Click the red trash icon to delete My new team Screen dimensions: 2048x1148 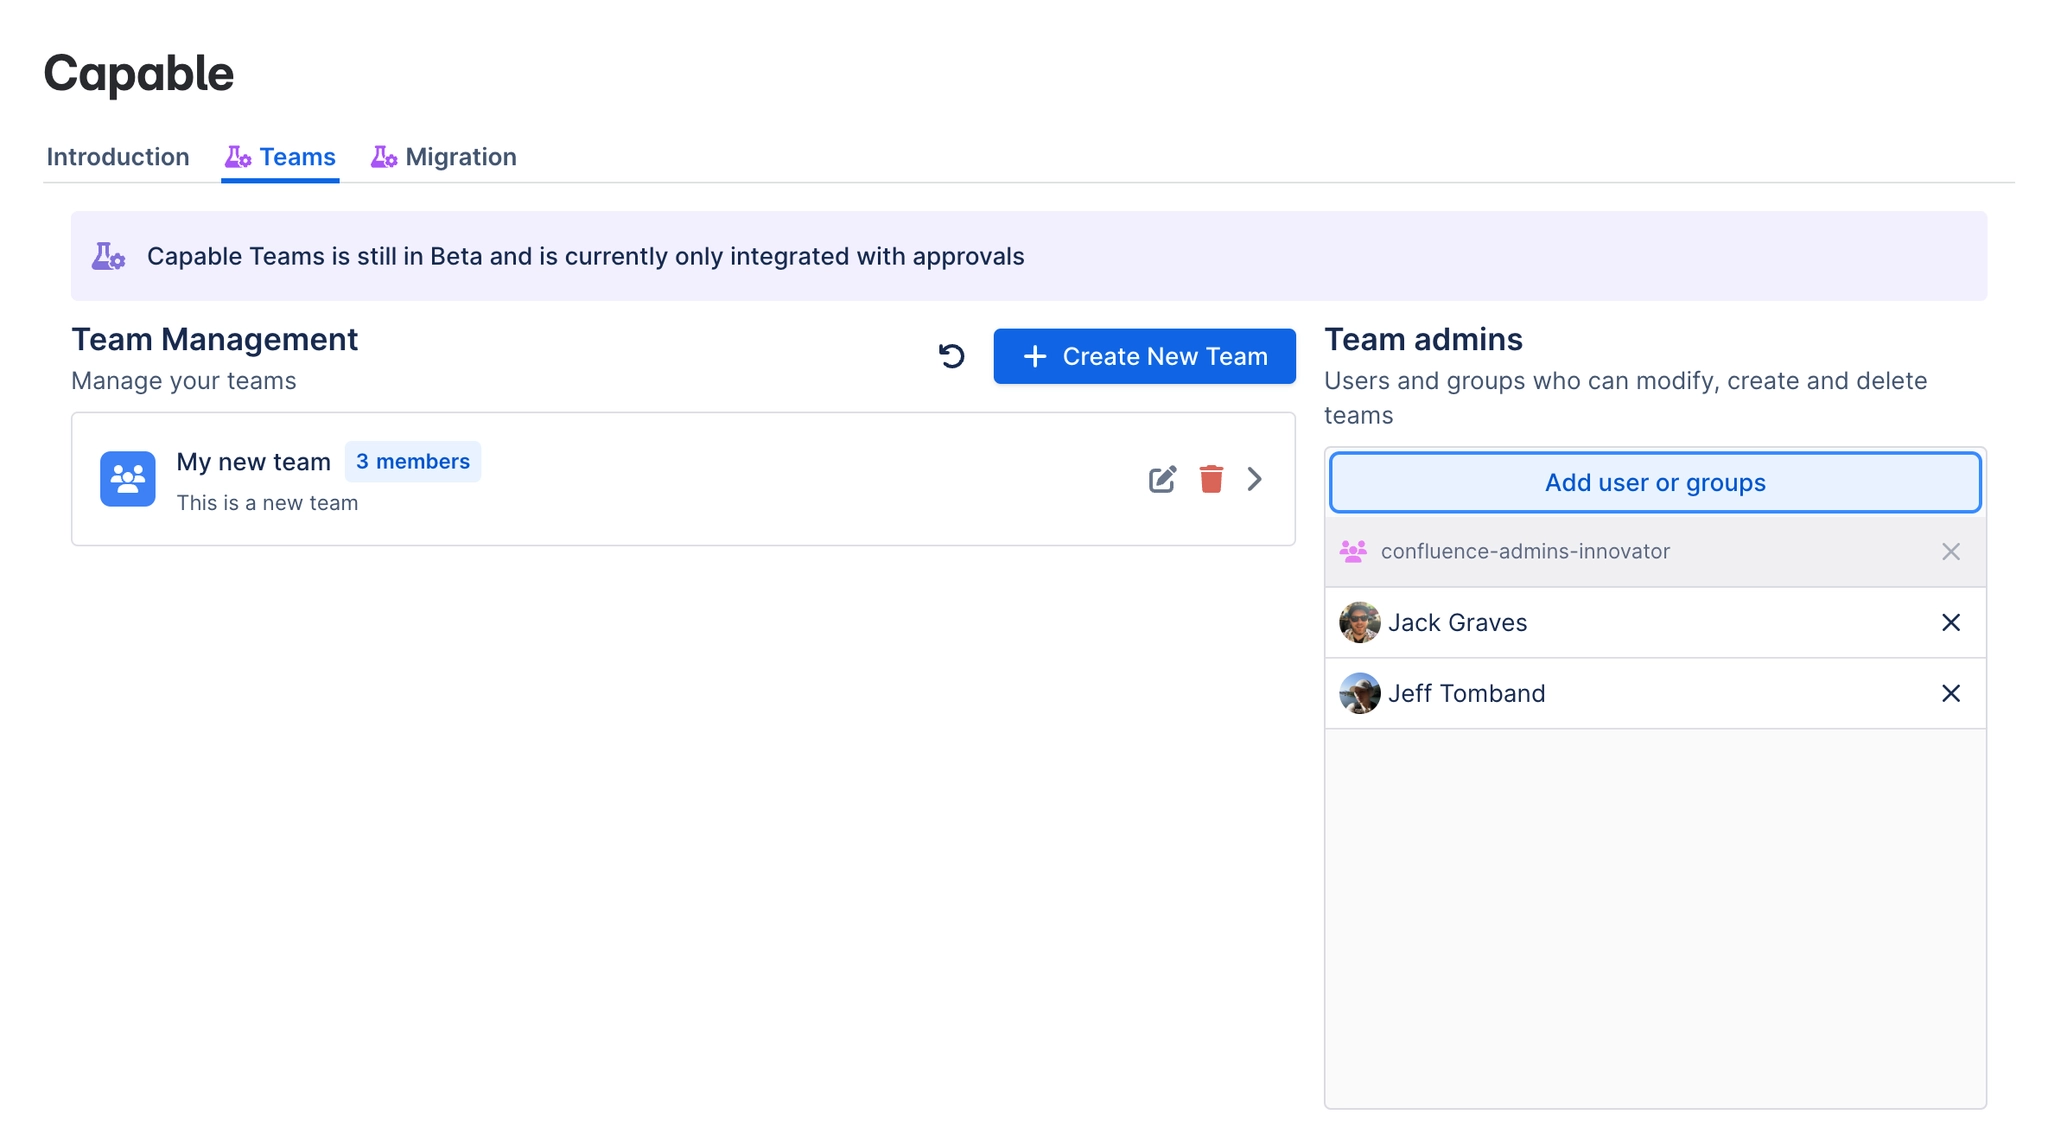click(x=1211, y=479)
